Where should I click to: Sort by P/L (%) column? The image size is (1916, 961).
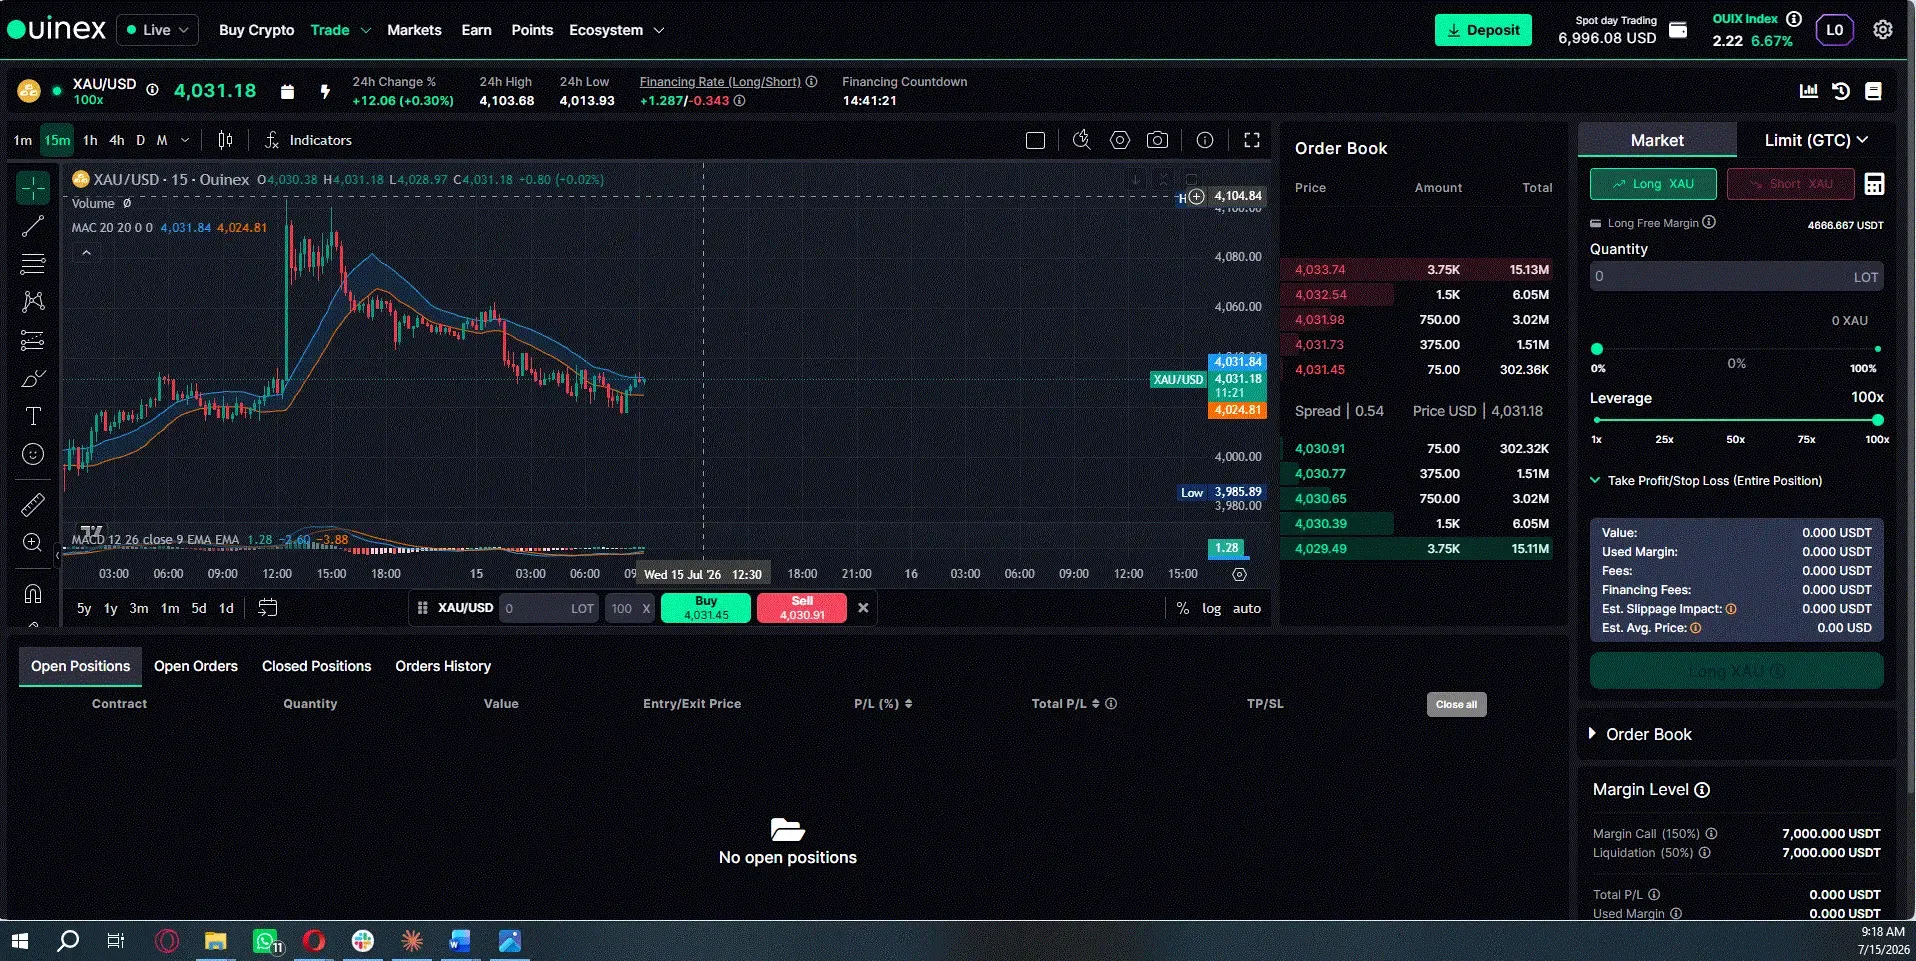pyautogui.click(x=883, y=704)
